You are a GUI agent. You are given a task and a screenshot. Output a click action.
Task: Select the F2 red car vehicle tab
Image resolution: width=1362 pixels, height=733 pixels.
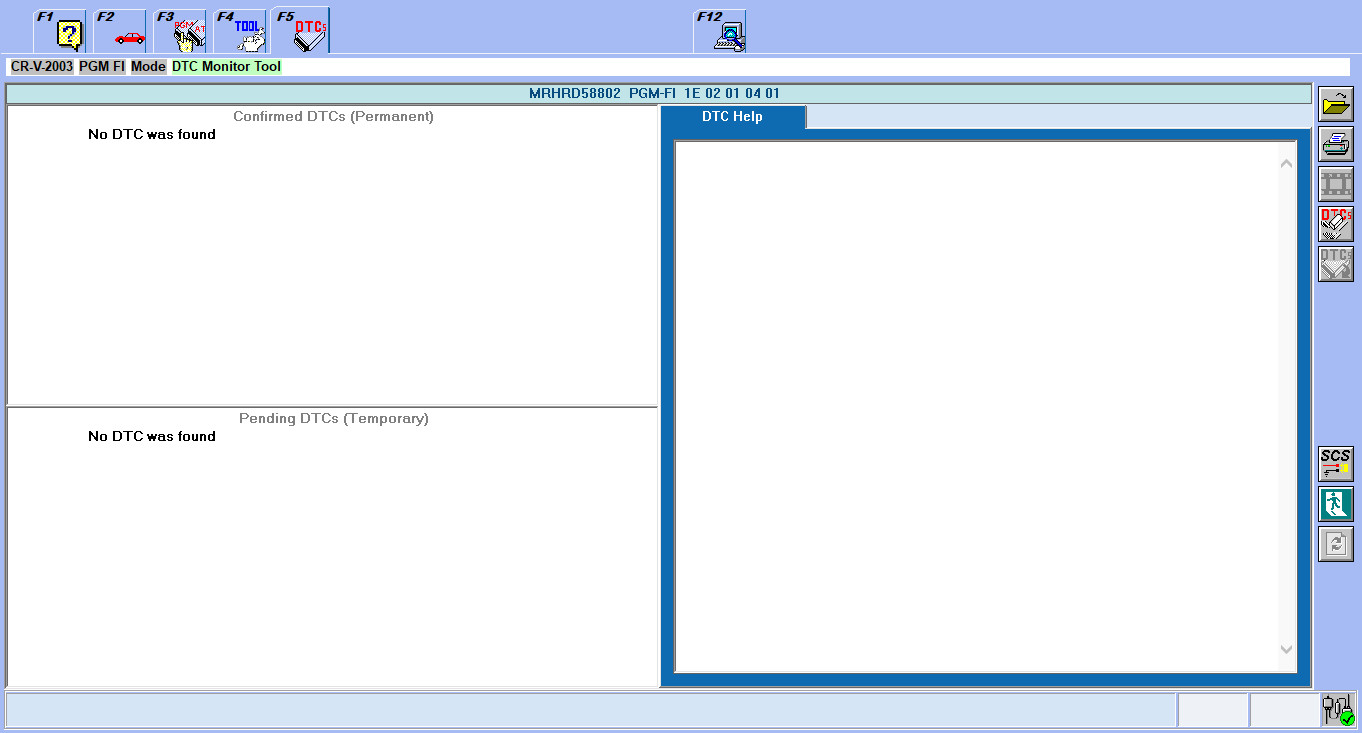[120, 31]
